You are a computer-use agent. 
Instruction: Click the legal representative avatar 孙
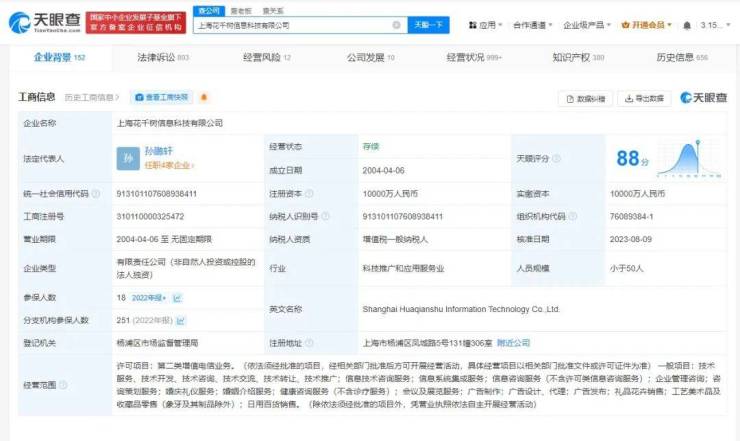pyautogui.click(x=127, y=158)
